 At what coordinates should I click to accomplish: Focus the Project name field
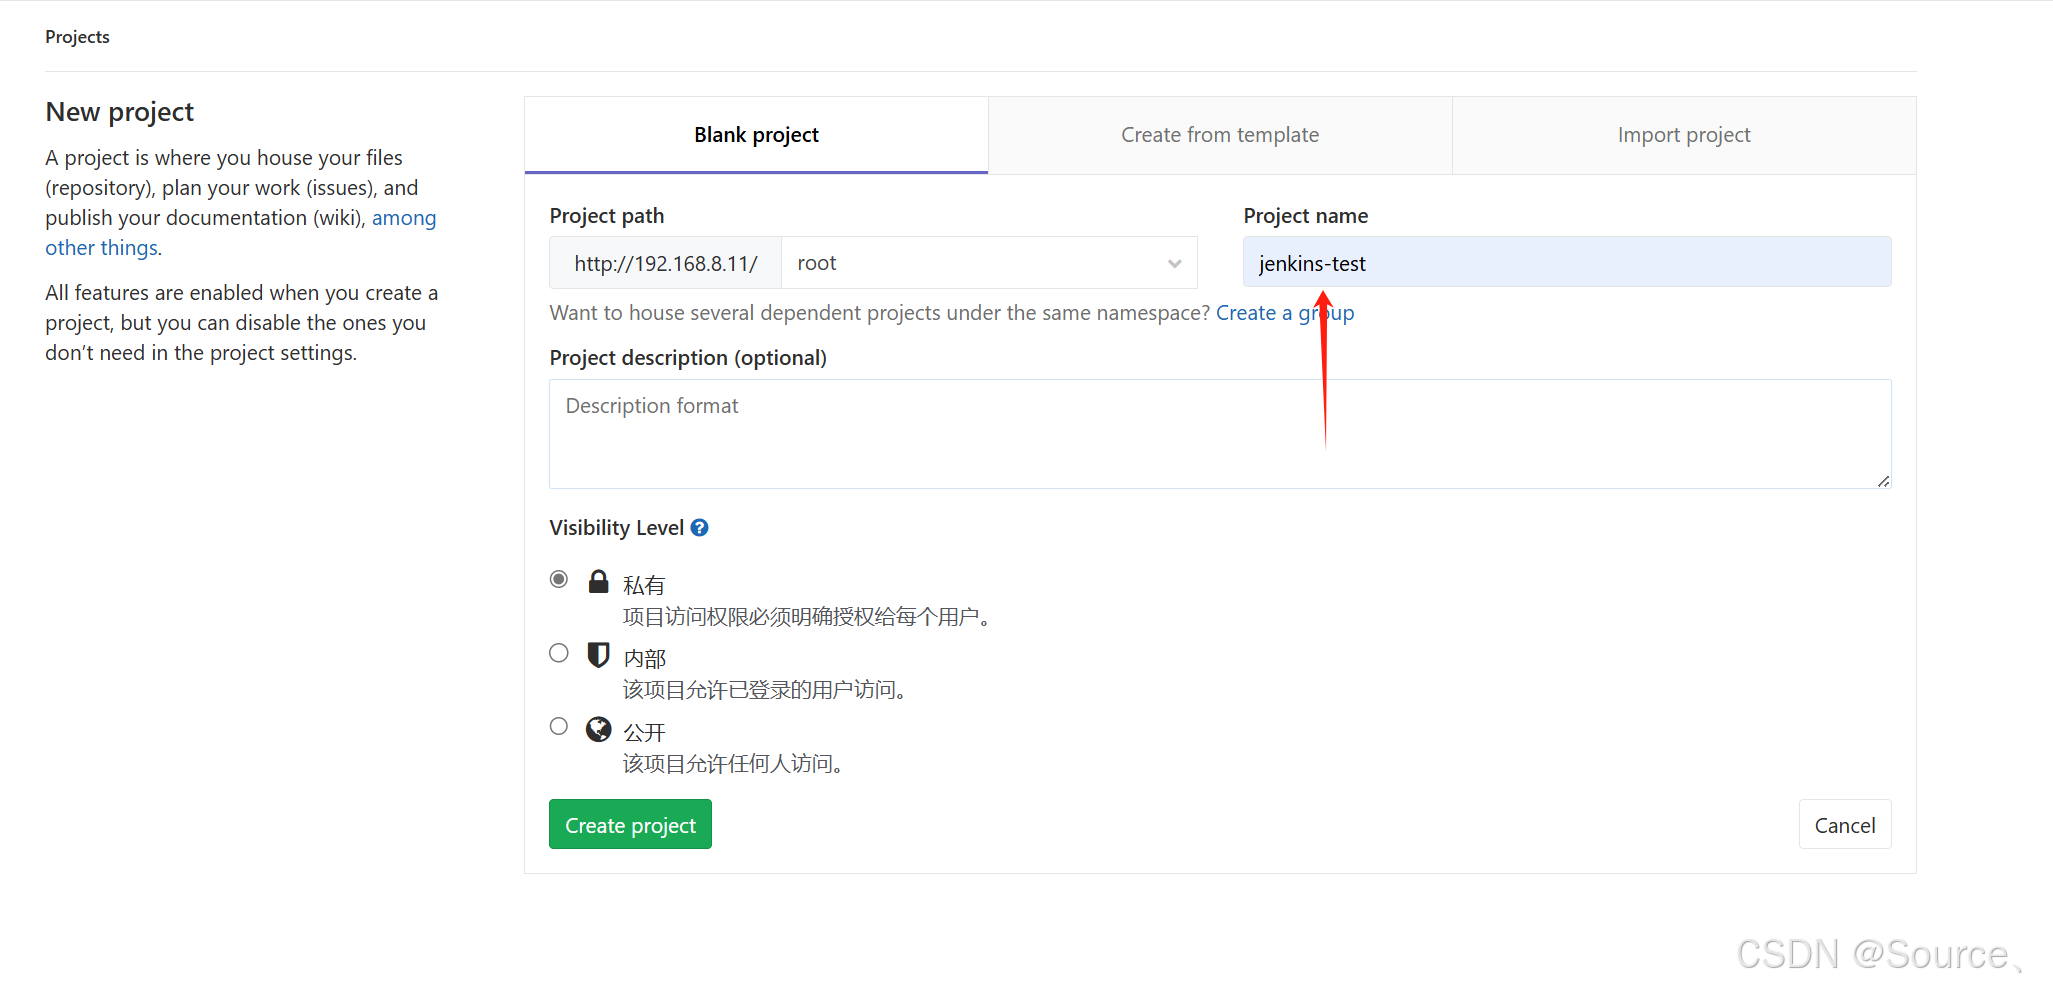tap(1567, 262)
